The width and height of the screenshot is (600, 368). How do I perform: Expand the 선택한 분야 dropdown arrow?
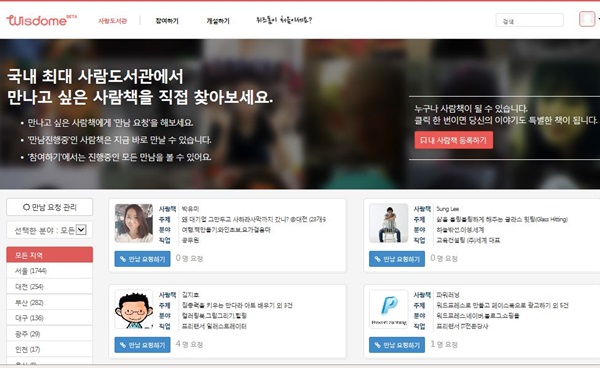[x=81, y=230]
